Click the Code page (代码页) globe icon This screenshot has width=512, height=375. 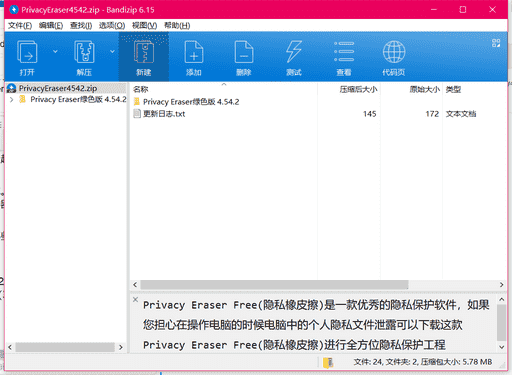394,52
